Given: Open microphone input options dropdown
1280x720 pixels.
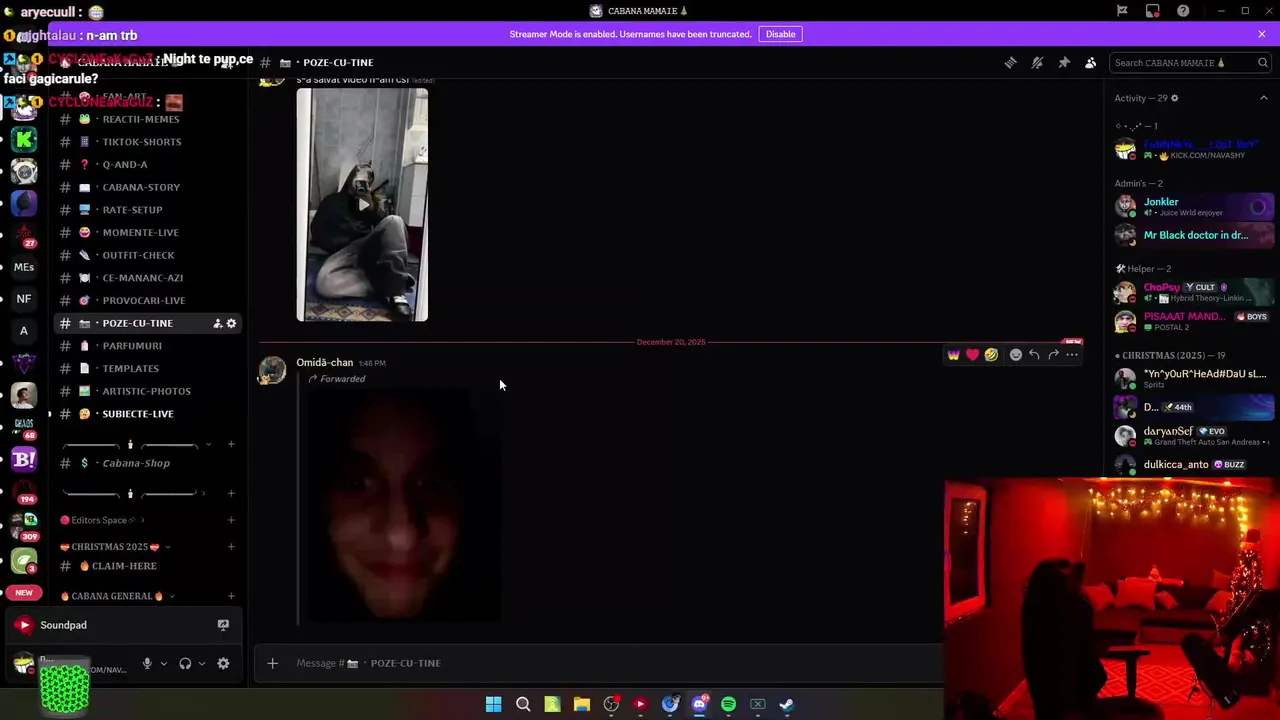Looking at the screenshot, I should (x=164, y=663).
